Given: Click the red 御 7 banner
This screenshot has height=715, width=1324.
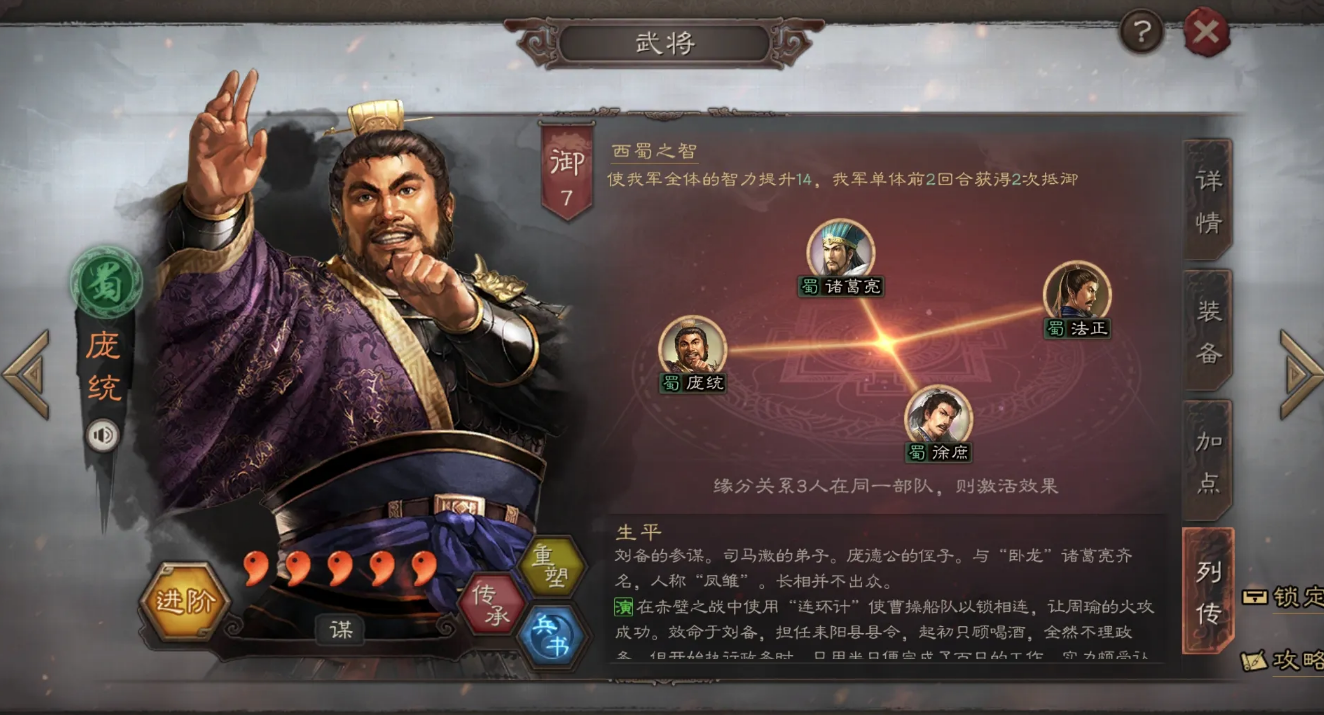Looking at the screenshot, I should pyautogui.click(x=566, y=170).
